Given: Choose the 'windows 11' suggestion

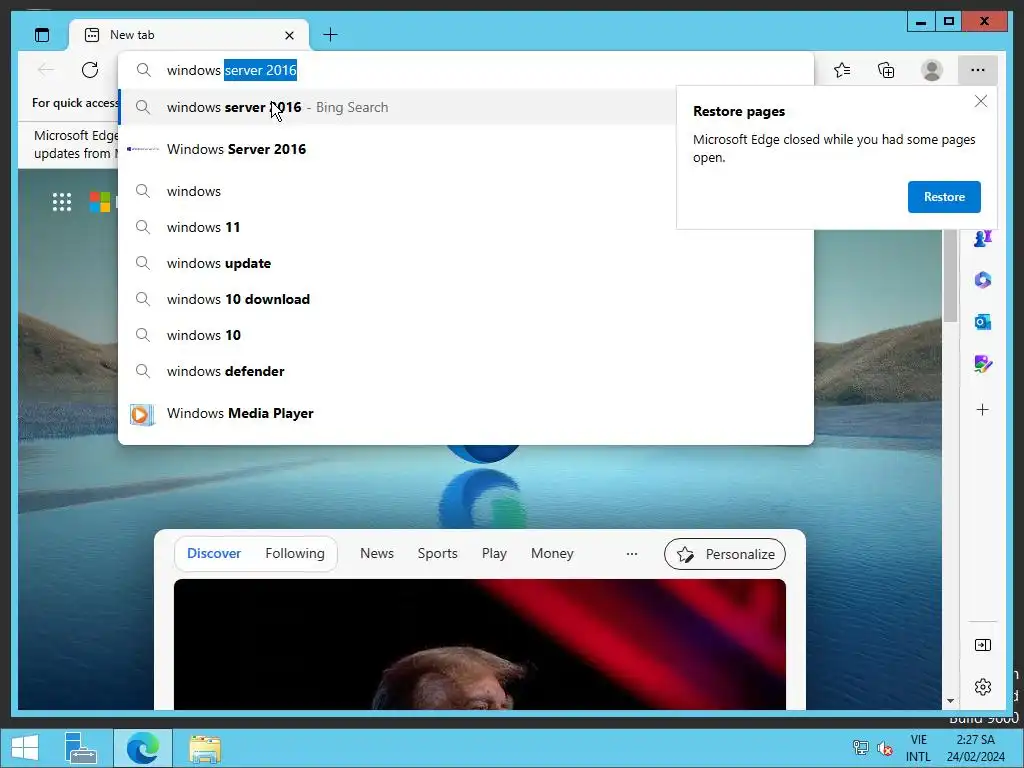Looking at the screenshot, I should point(466,227).
